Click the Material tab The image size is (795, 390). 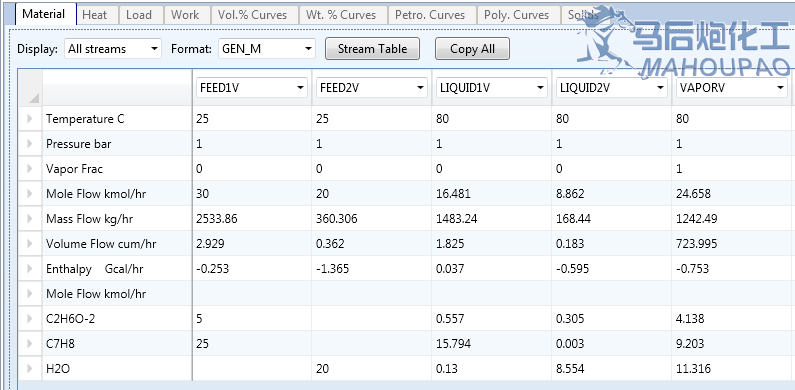point(46,14)
